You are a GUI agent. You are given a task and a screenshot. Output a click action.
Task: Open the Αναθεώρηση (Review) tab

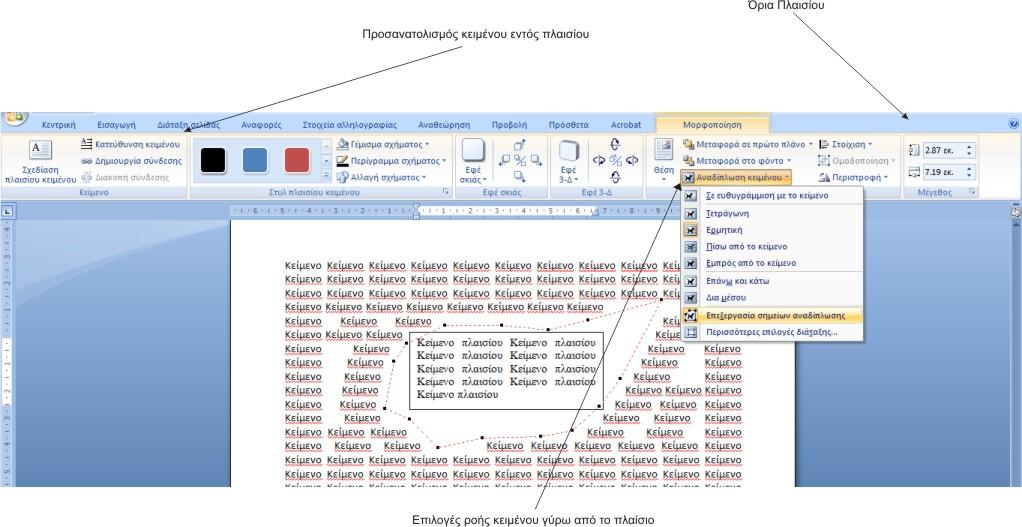click(444, 124)
